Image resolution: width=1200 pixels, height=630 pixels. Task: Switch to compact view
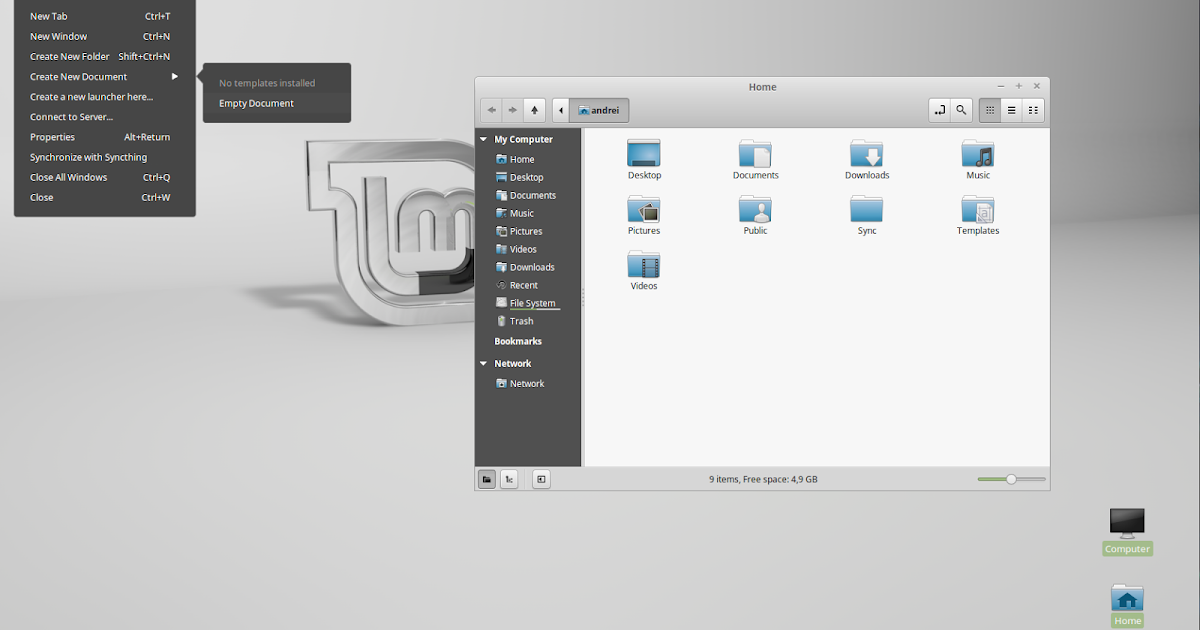[1034, 110]
